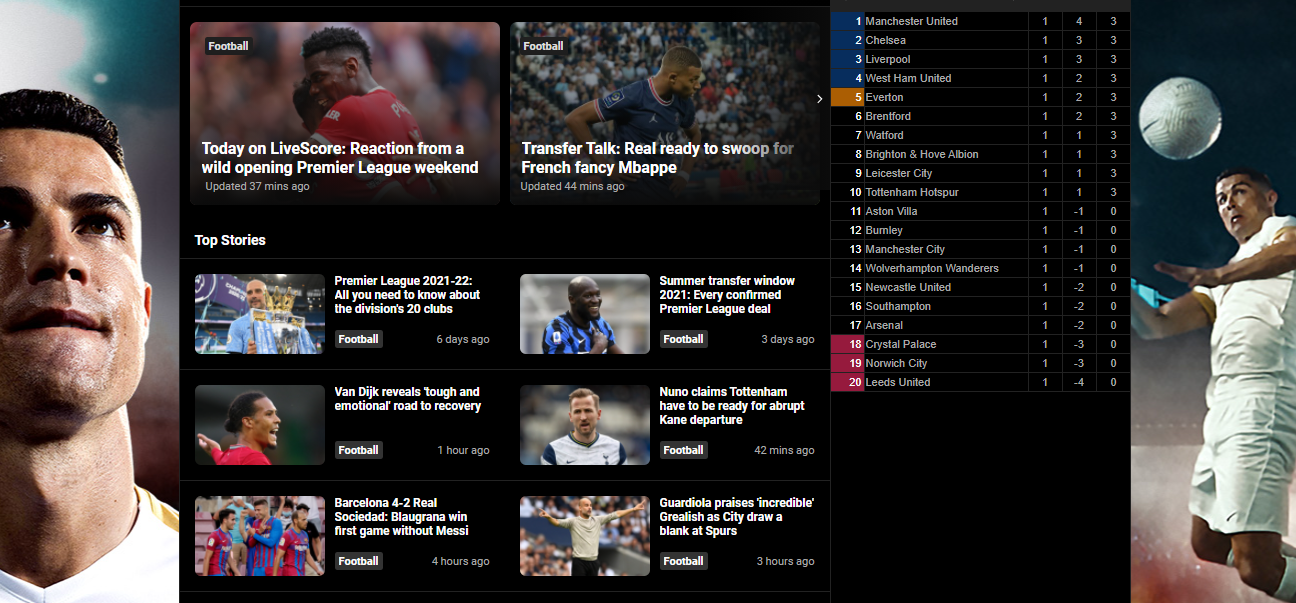
Task: Select Crystal Palace in league table
Action: (980, 344)
